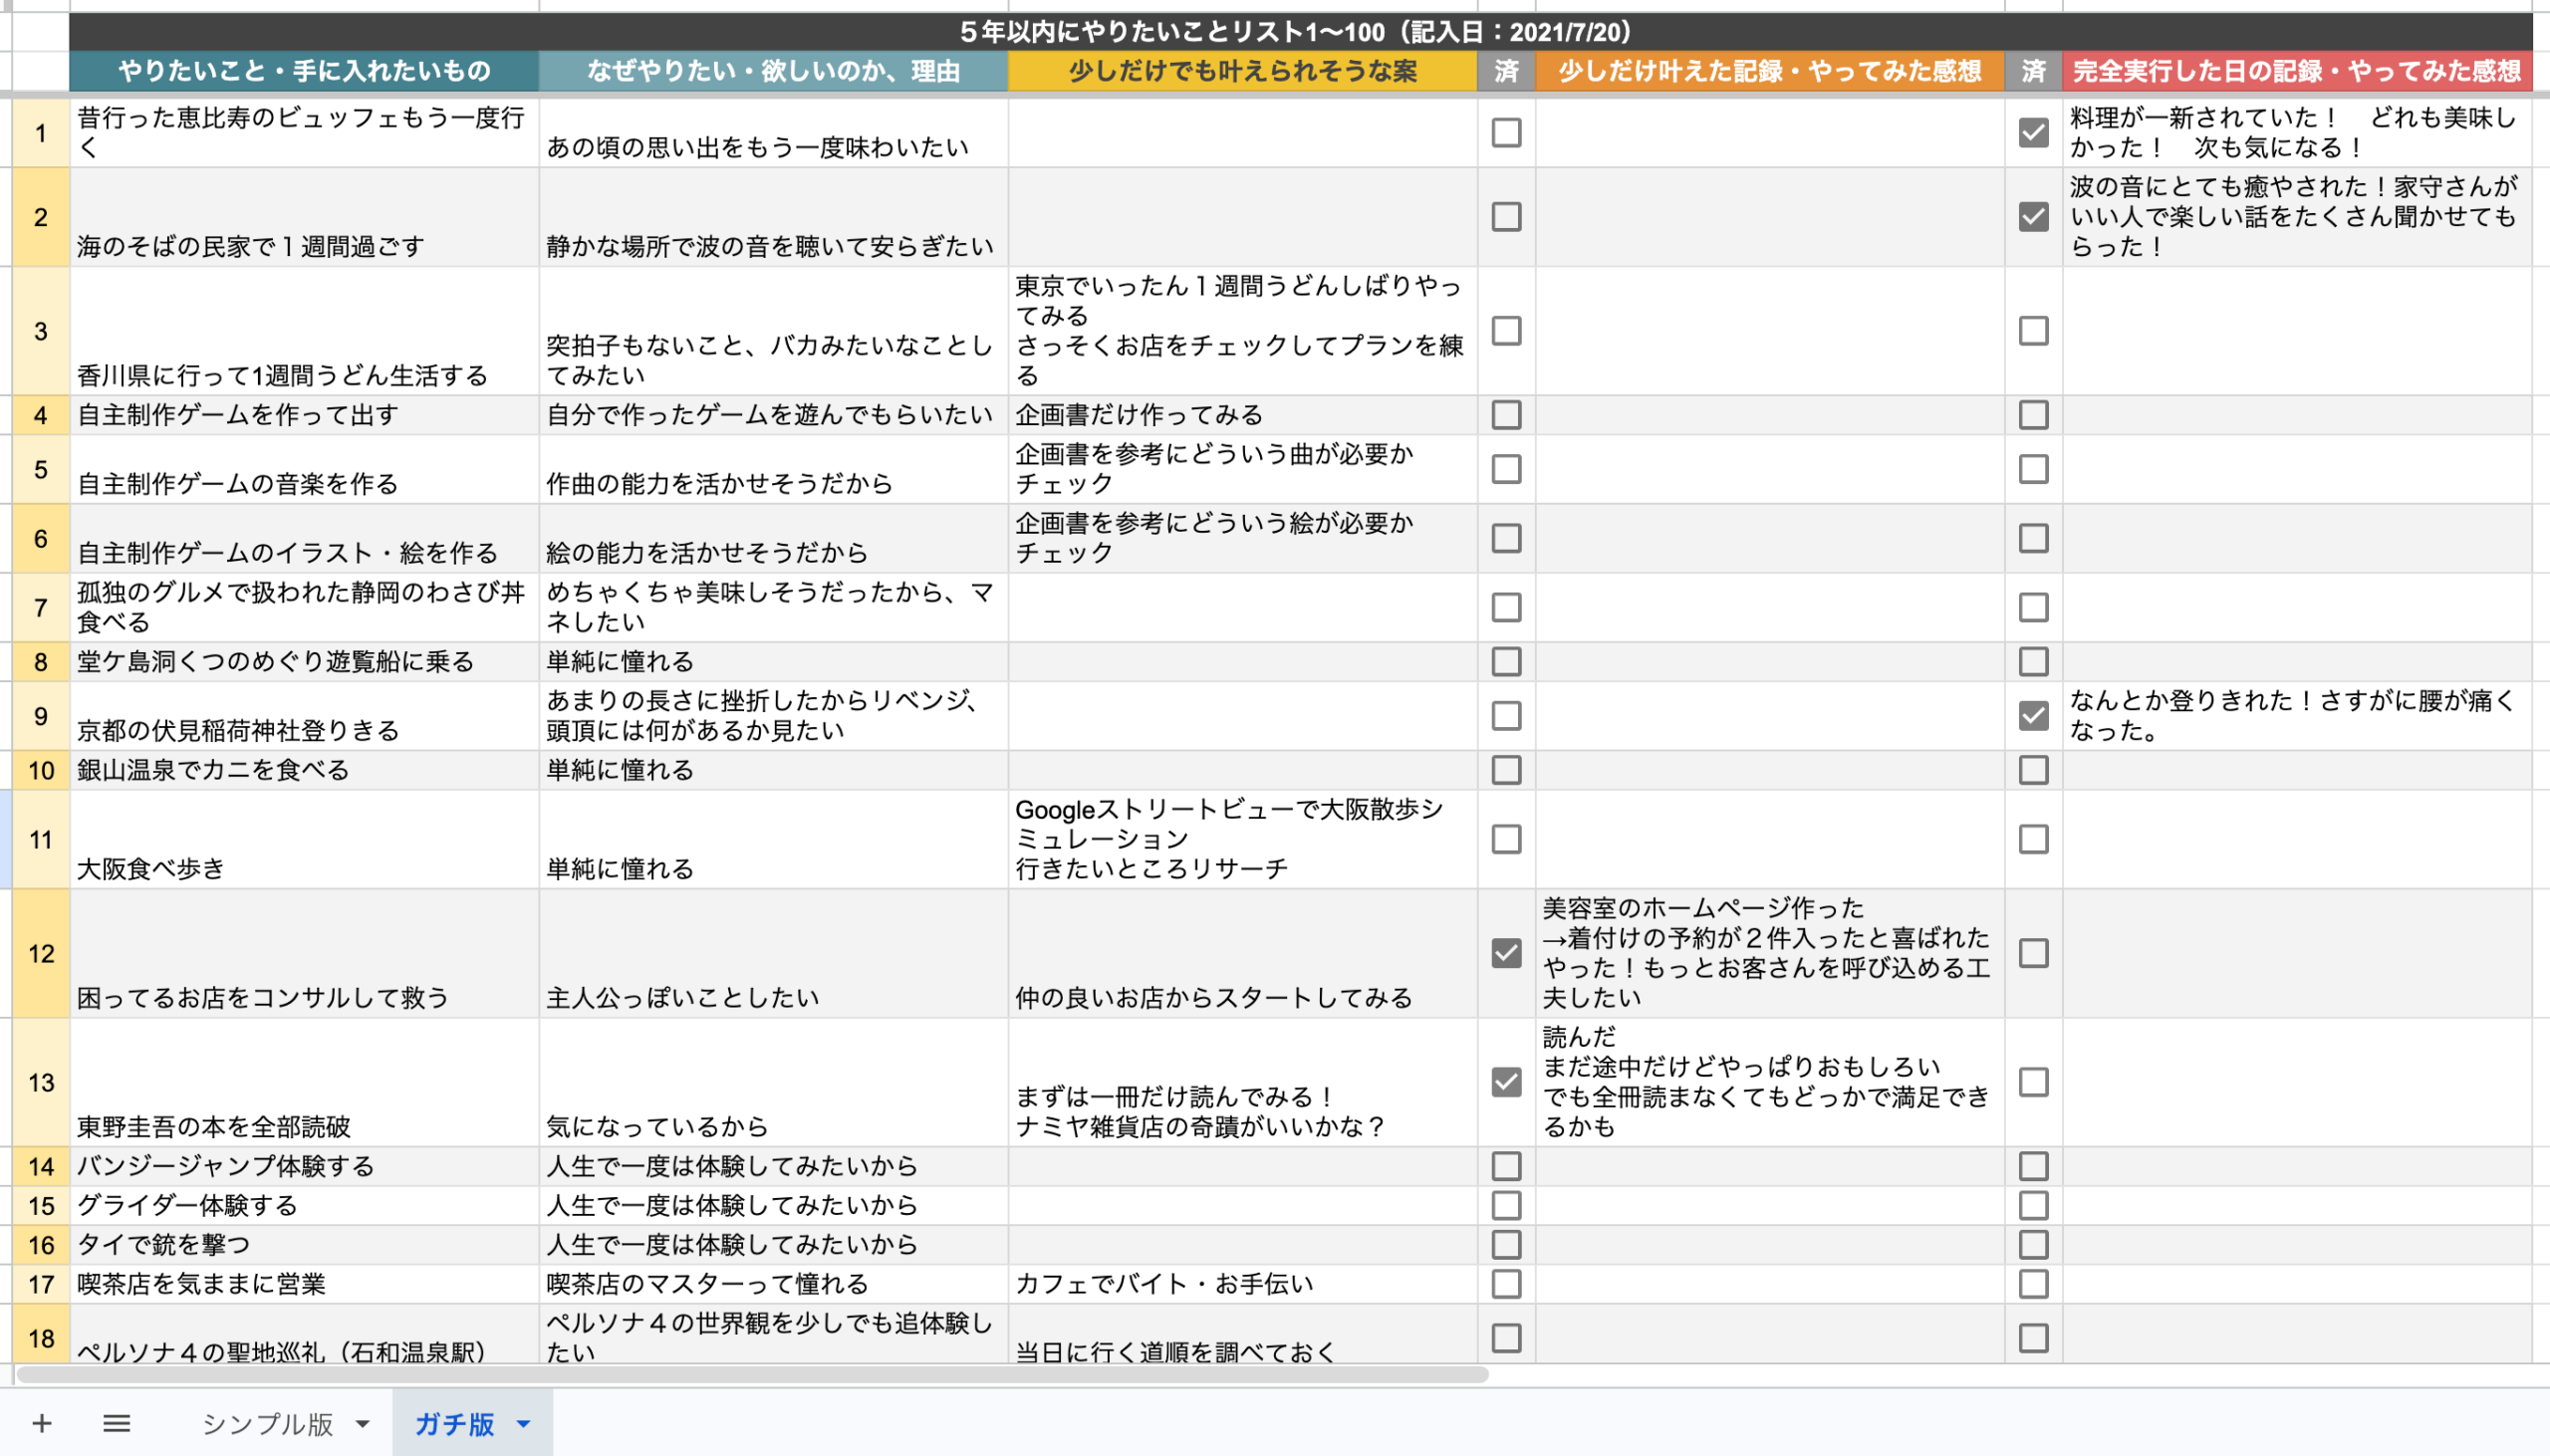Select the cell 堂ケ島洞くつのめぐり遊覧船に乗る
2550x1456 pixels.
tap(304, 661)
